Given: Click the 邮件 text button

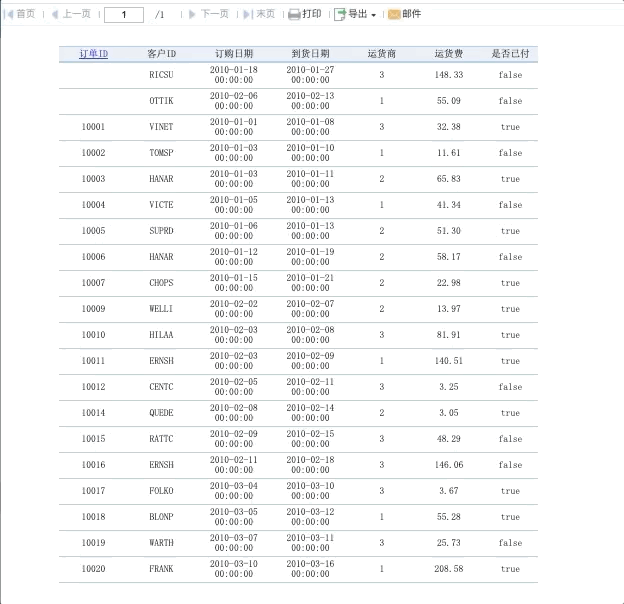Looking at the screenshot, I should tap(411, 14).
